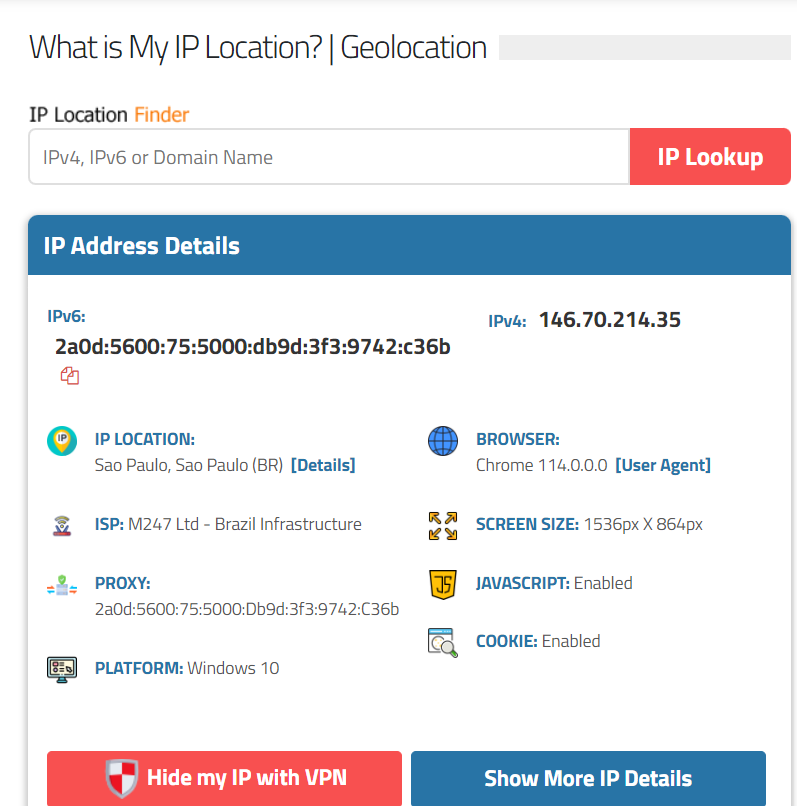
Task: Click the IP Location pin icon
Action: (62, 441)
